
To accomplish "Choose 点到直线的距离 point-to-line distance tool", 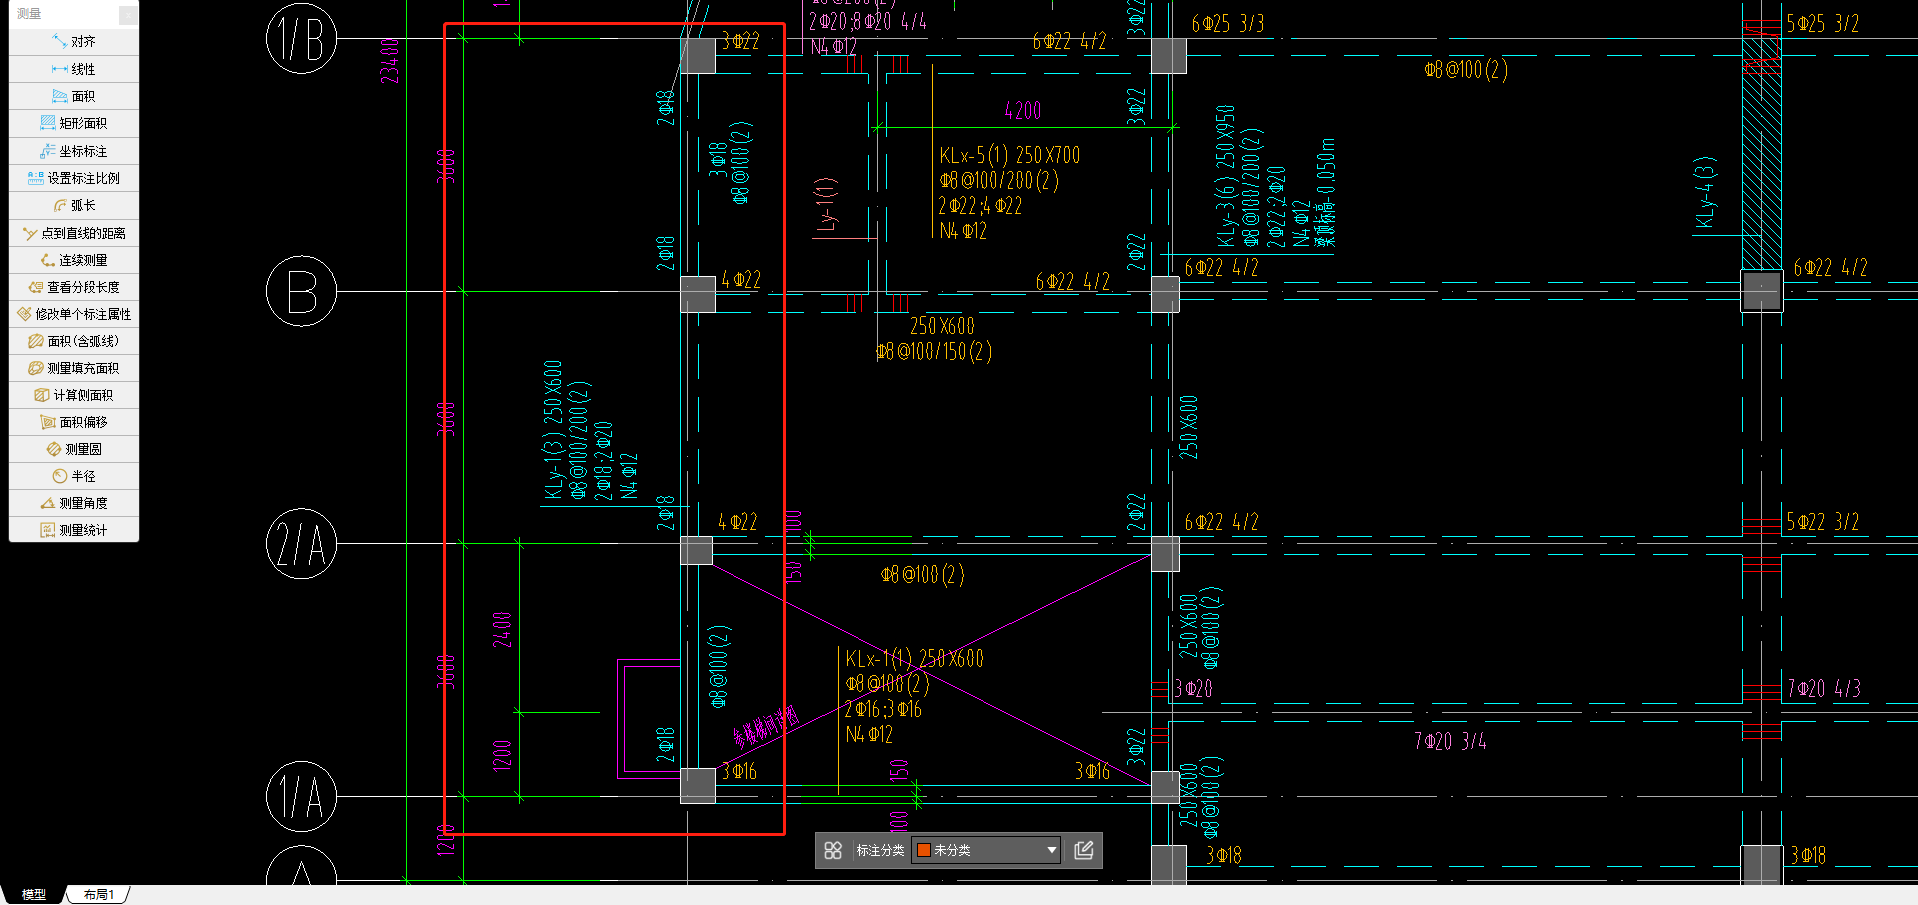I will (74, 233).
